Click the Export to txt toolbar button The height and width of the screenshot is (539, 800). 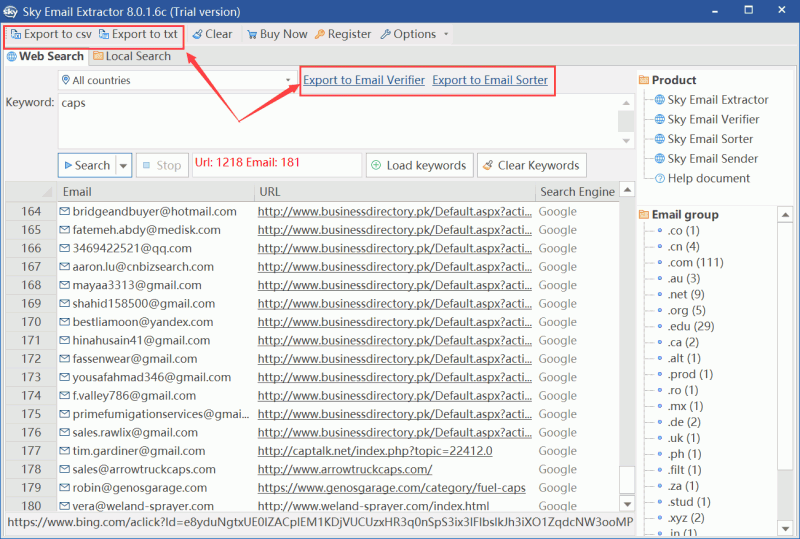[x=138, y=34]
